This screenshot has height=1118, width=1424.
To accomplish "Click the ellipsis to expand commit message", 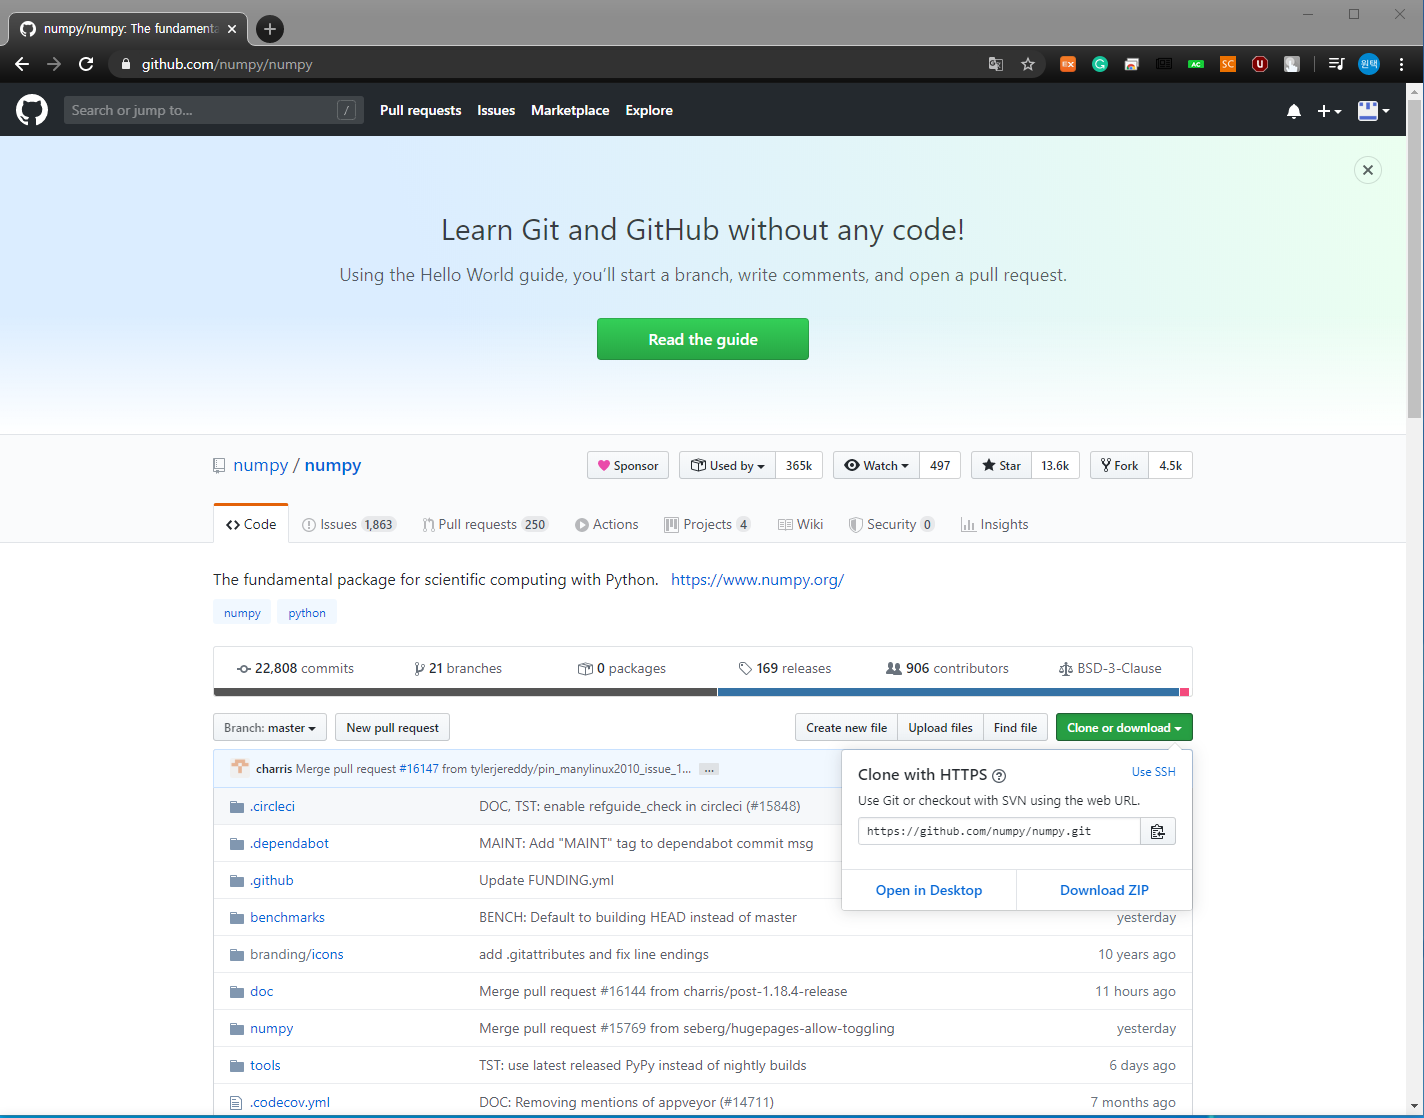I will click(709, 769).
